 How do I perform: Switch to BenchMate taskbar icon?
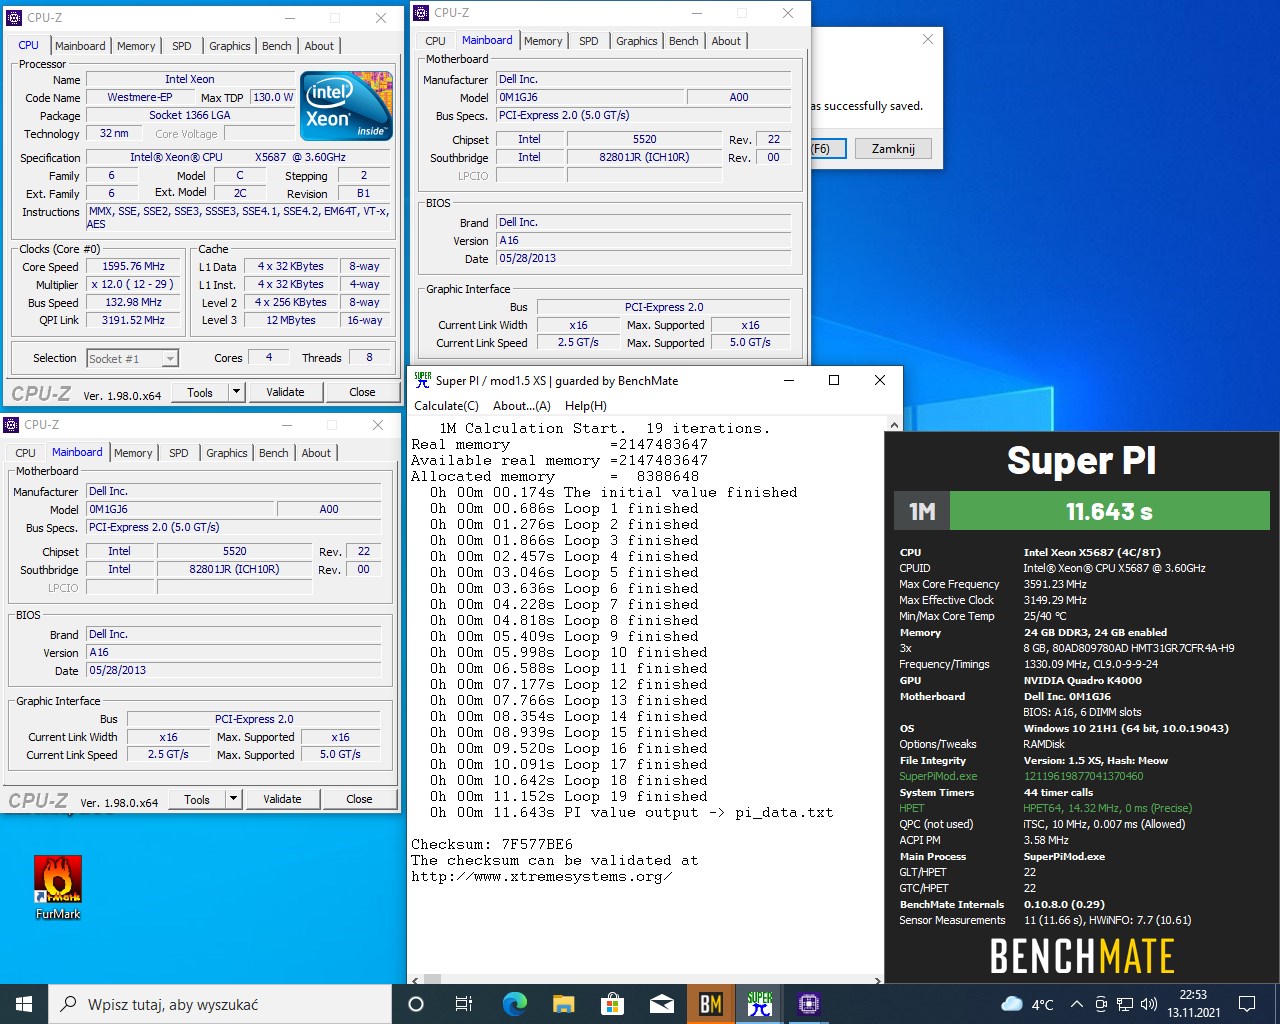pos(710,1004)
